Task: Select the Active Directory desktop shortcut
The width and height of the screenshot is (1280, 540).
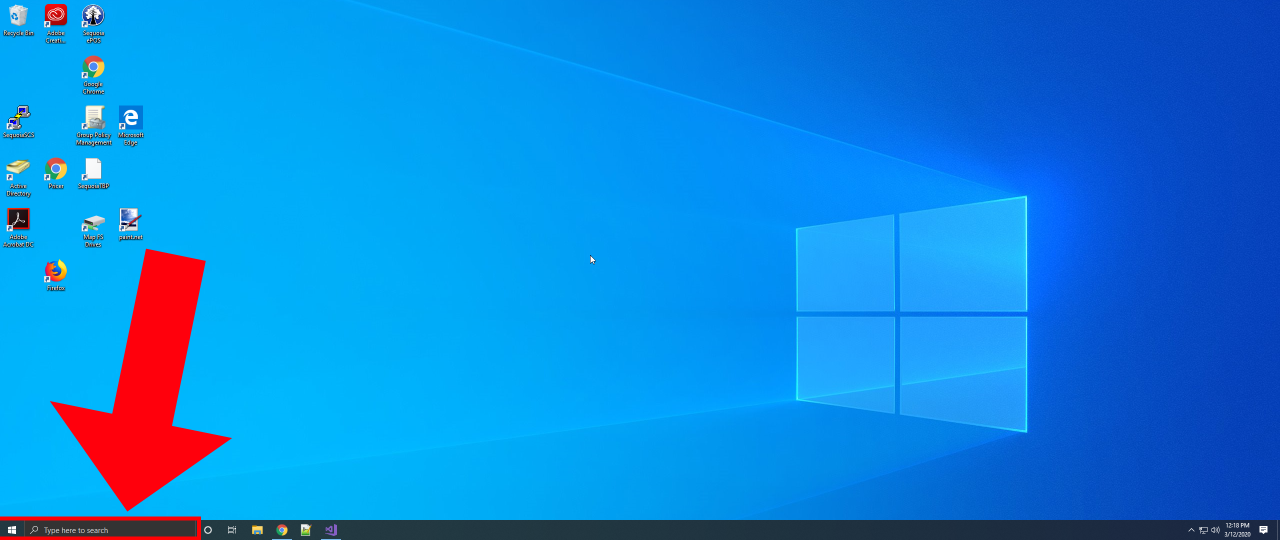Action: pyautogui.click(x=18, y=170)
